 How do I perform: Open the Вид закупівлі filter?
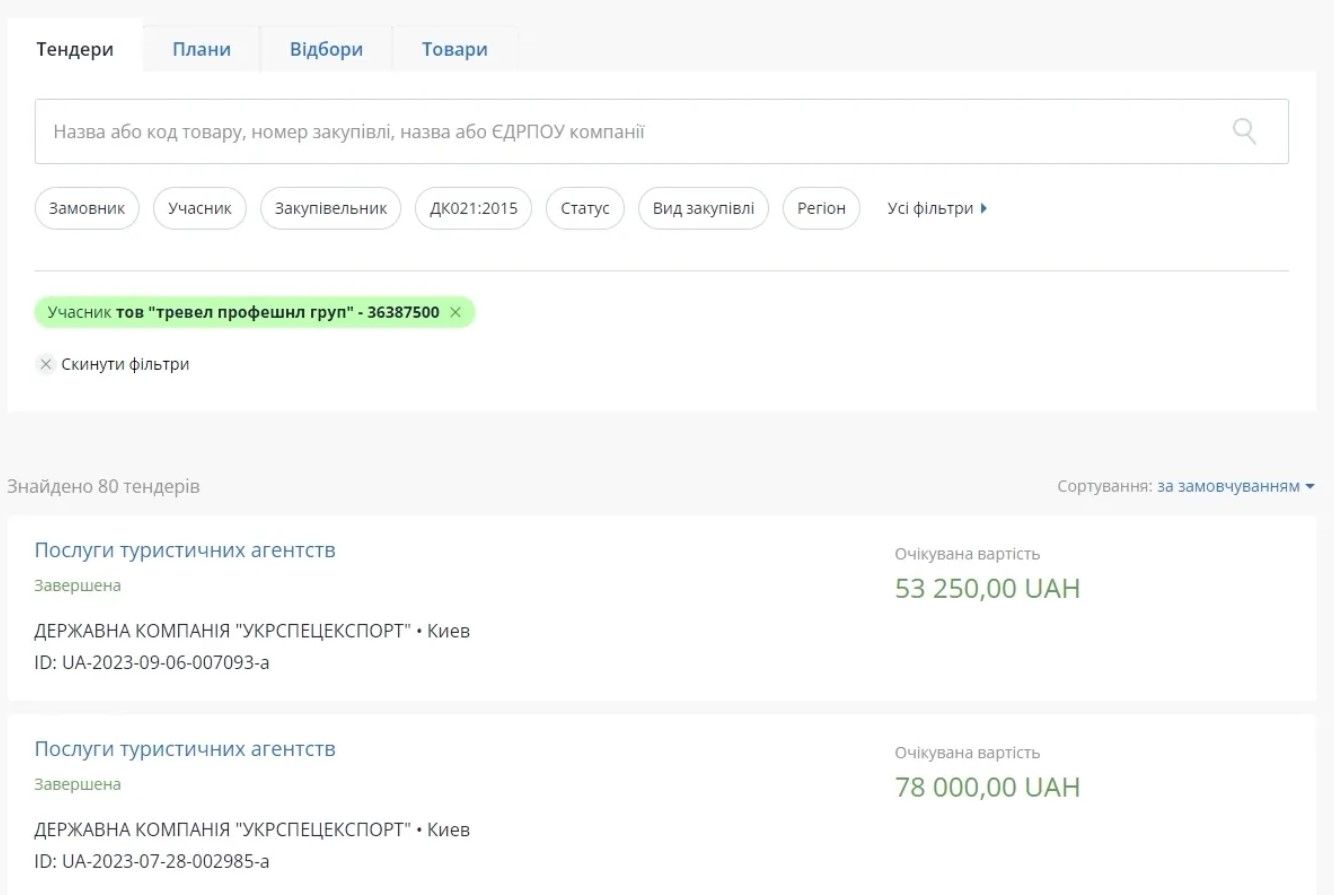(703, 208)
